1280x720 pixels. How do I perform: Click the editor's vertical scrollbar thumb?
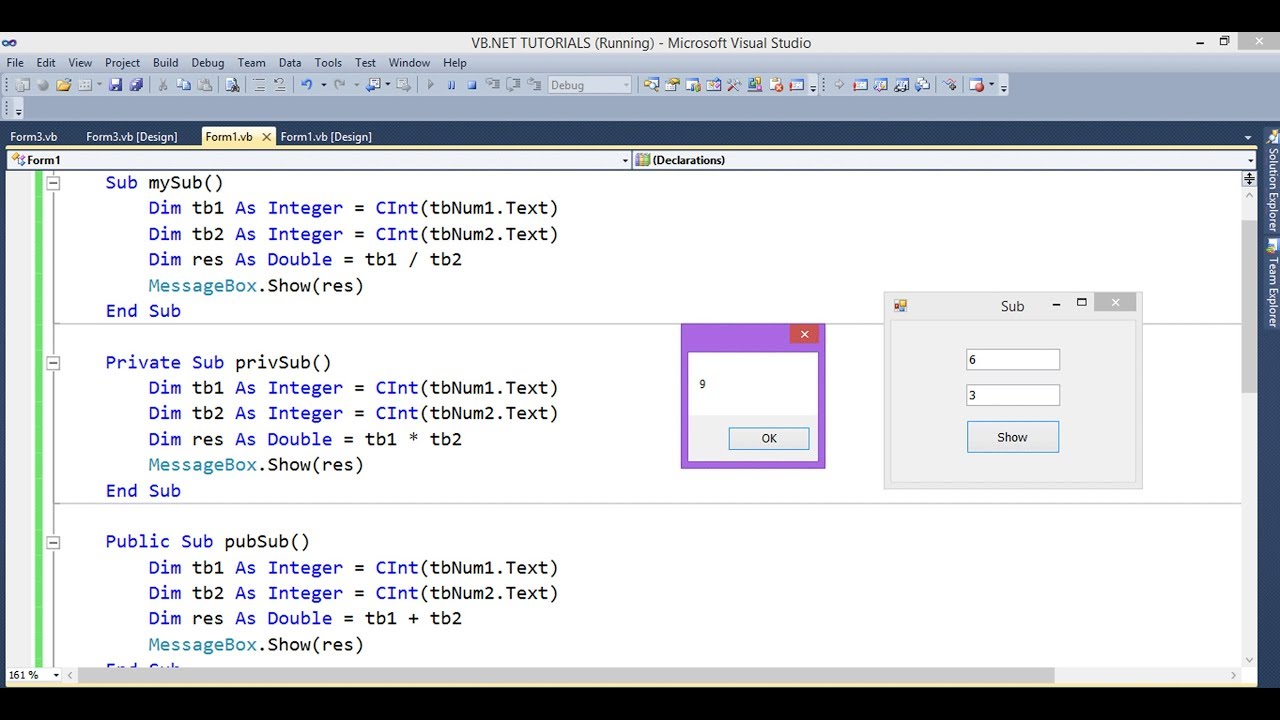coord(1249,306)
